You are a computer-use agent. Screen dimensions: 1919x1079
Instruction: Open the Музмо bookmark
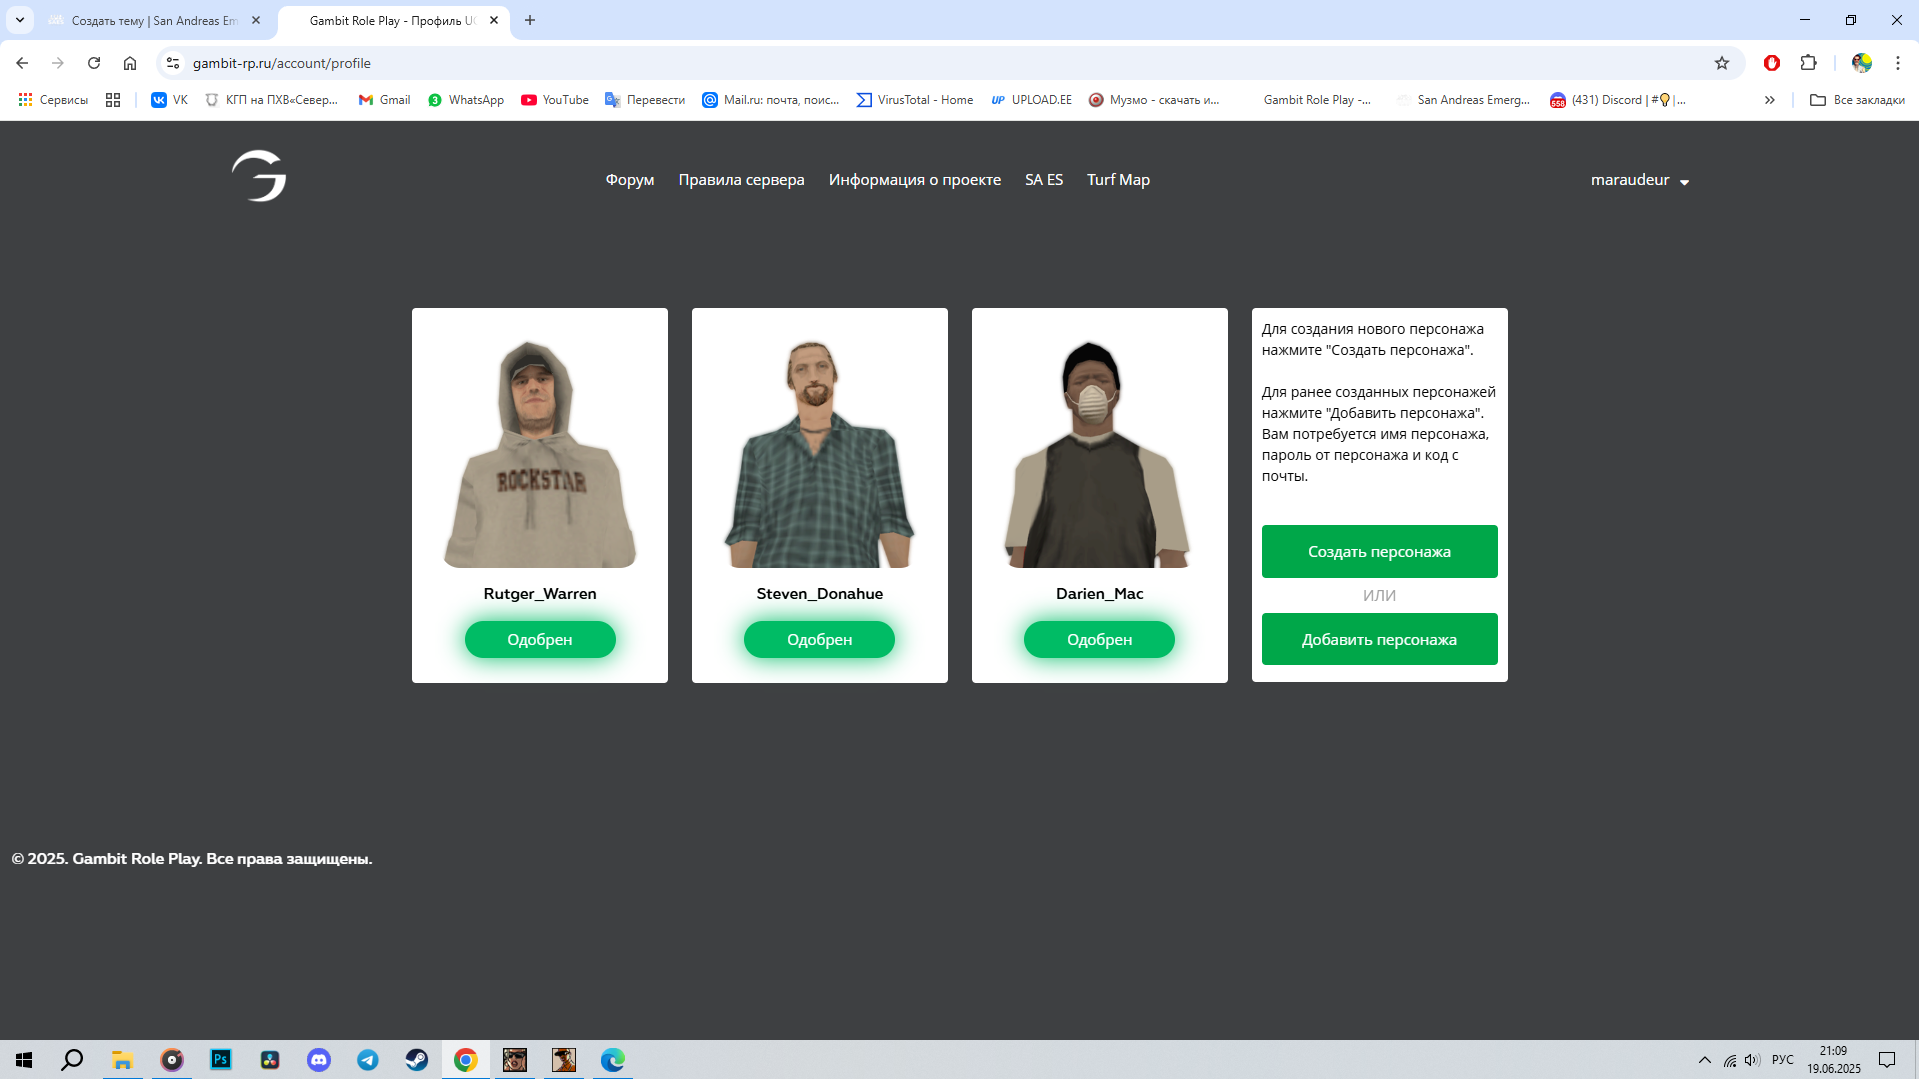tap(1154, 100)
